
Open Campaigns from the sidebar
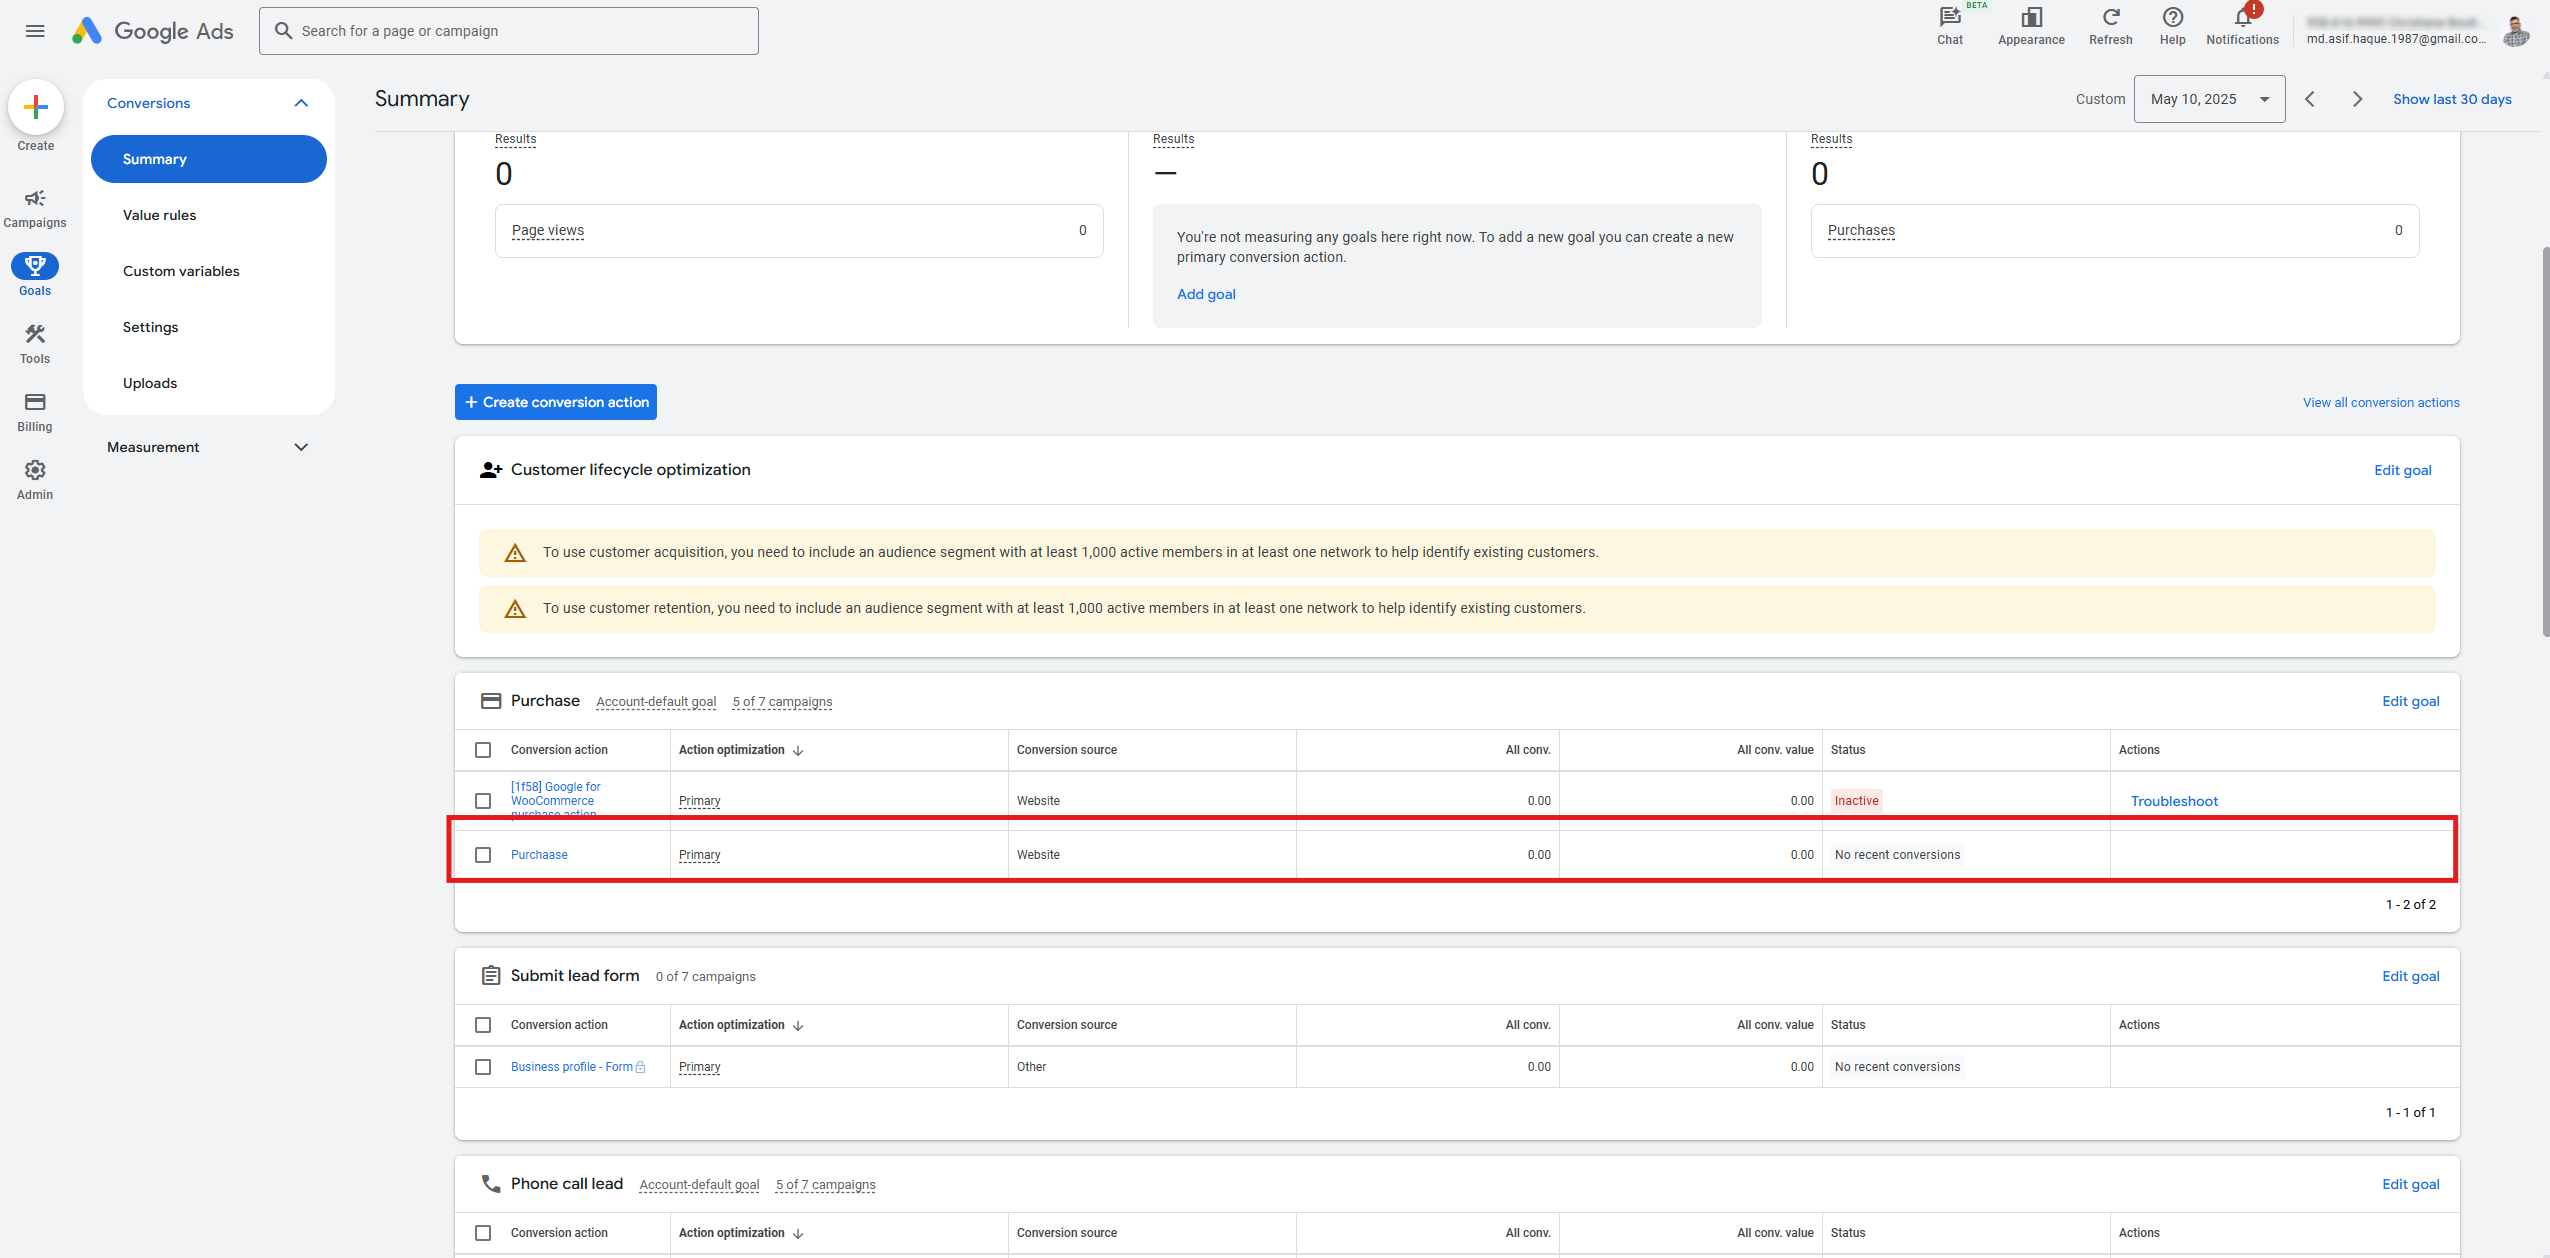35,208
